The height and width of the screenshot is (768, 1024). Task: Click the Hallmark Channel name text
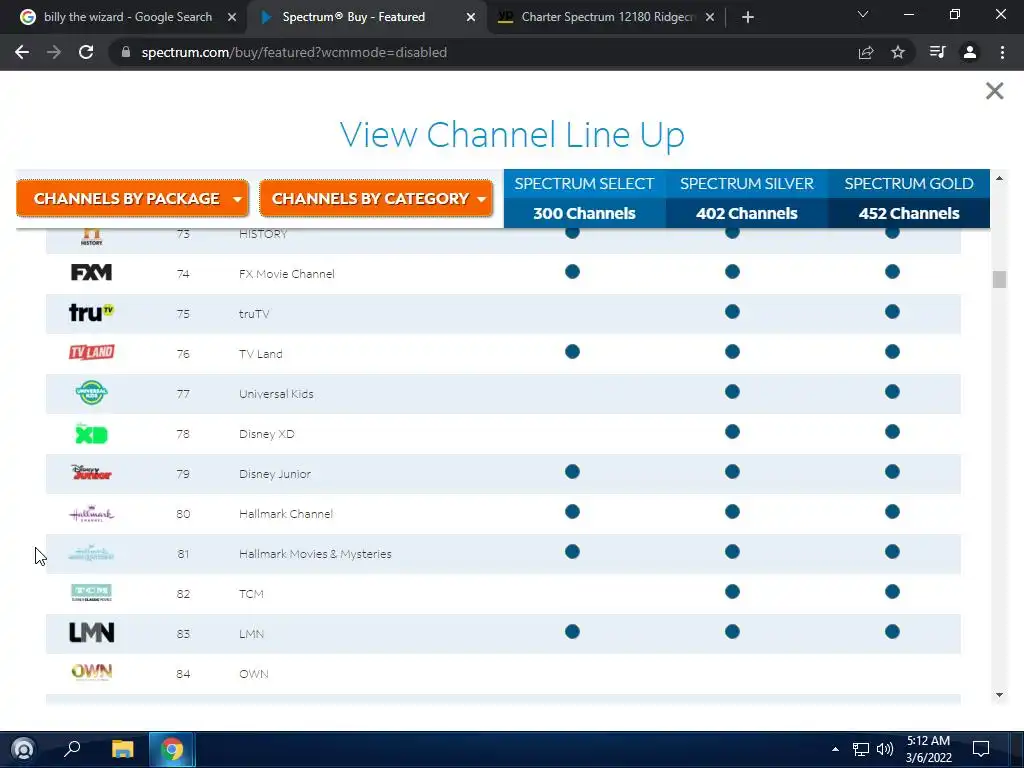pos(286,513)
